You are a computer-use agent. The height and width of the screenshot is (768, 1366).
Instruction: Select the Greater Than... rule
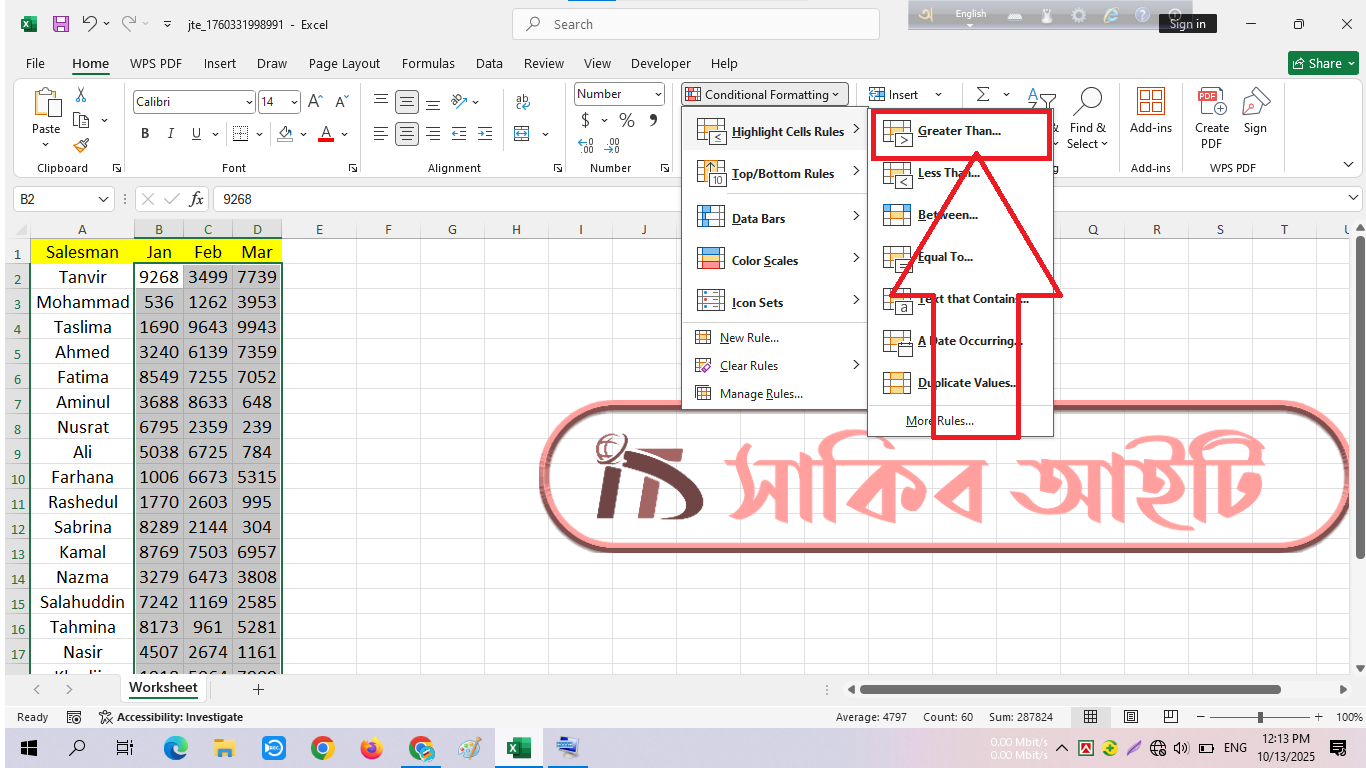(958, 131)
